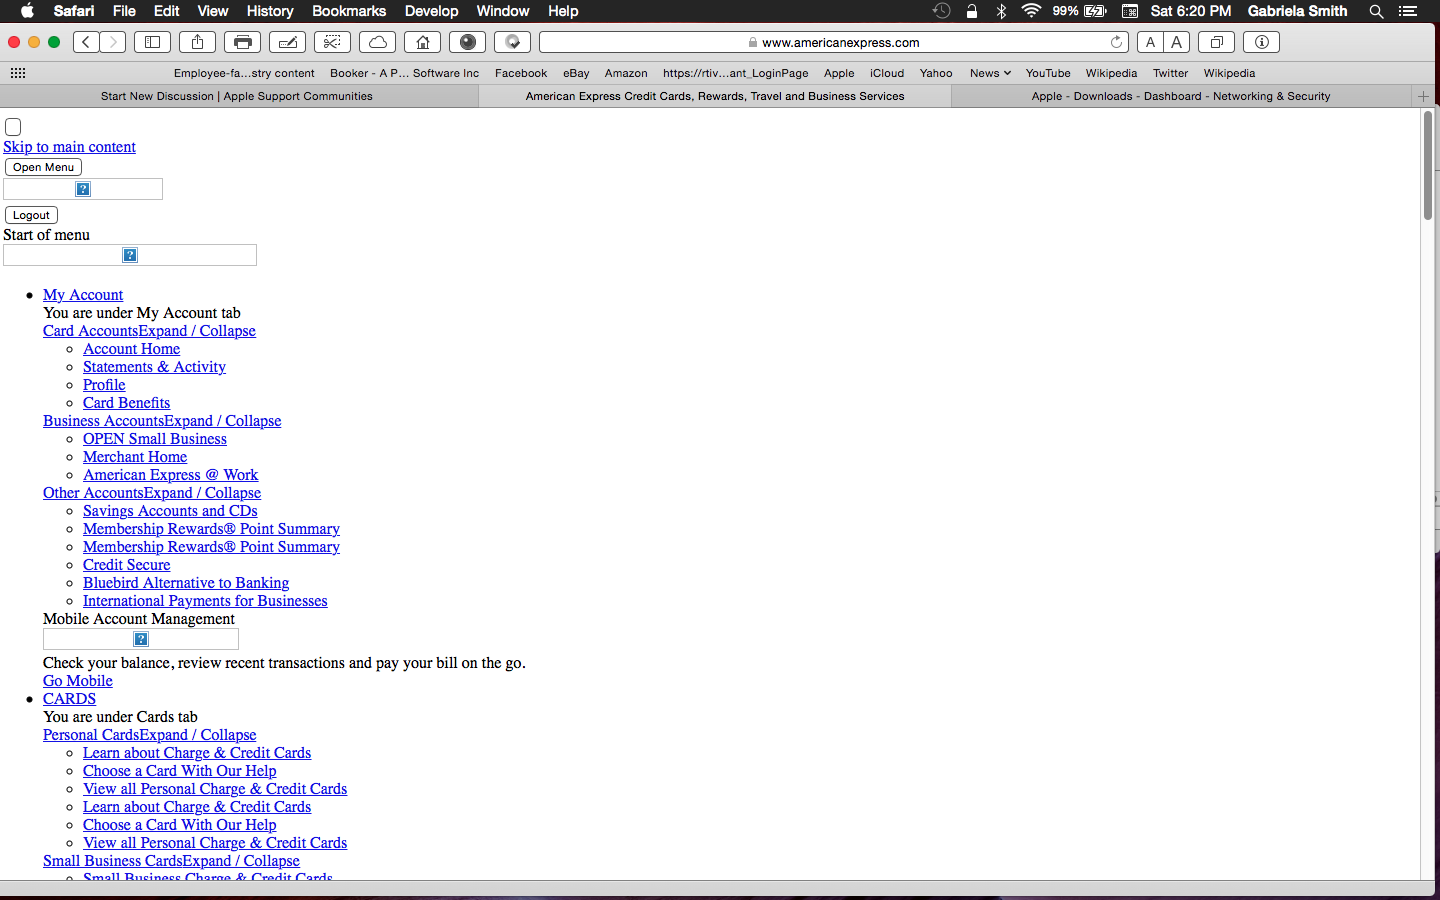This screenshot has height=900, width=1440.
Task: Click the padlock icon in the menu bar
Action: tap(972, 11)
